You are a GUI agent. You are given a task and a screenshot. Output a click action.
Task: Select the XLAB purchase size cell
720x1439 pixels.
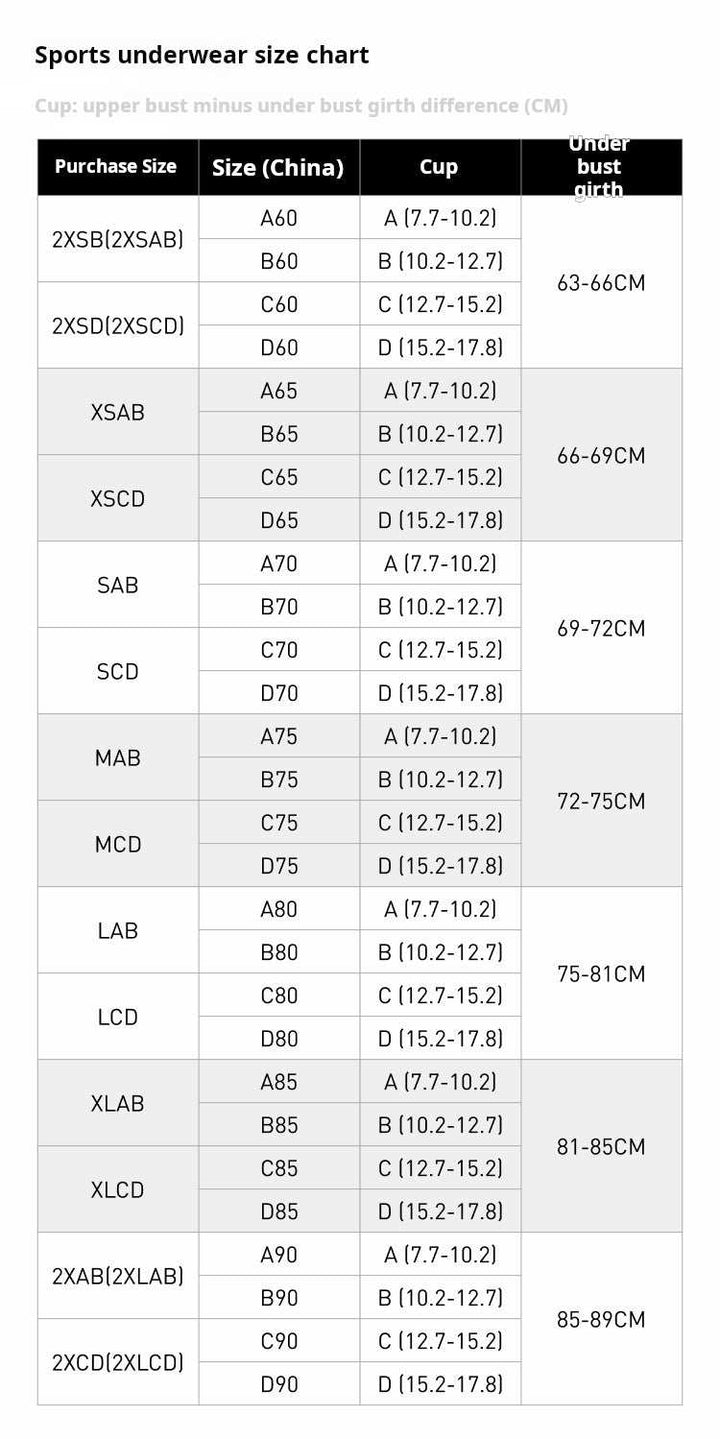point(118,1103)
